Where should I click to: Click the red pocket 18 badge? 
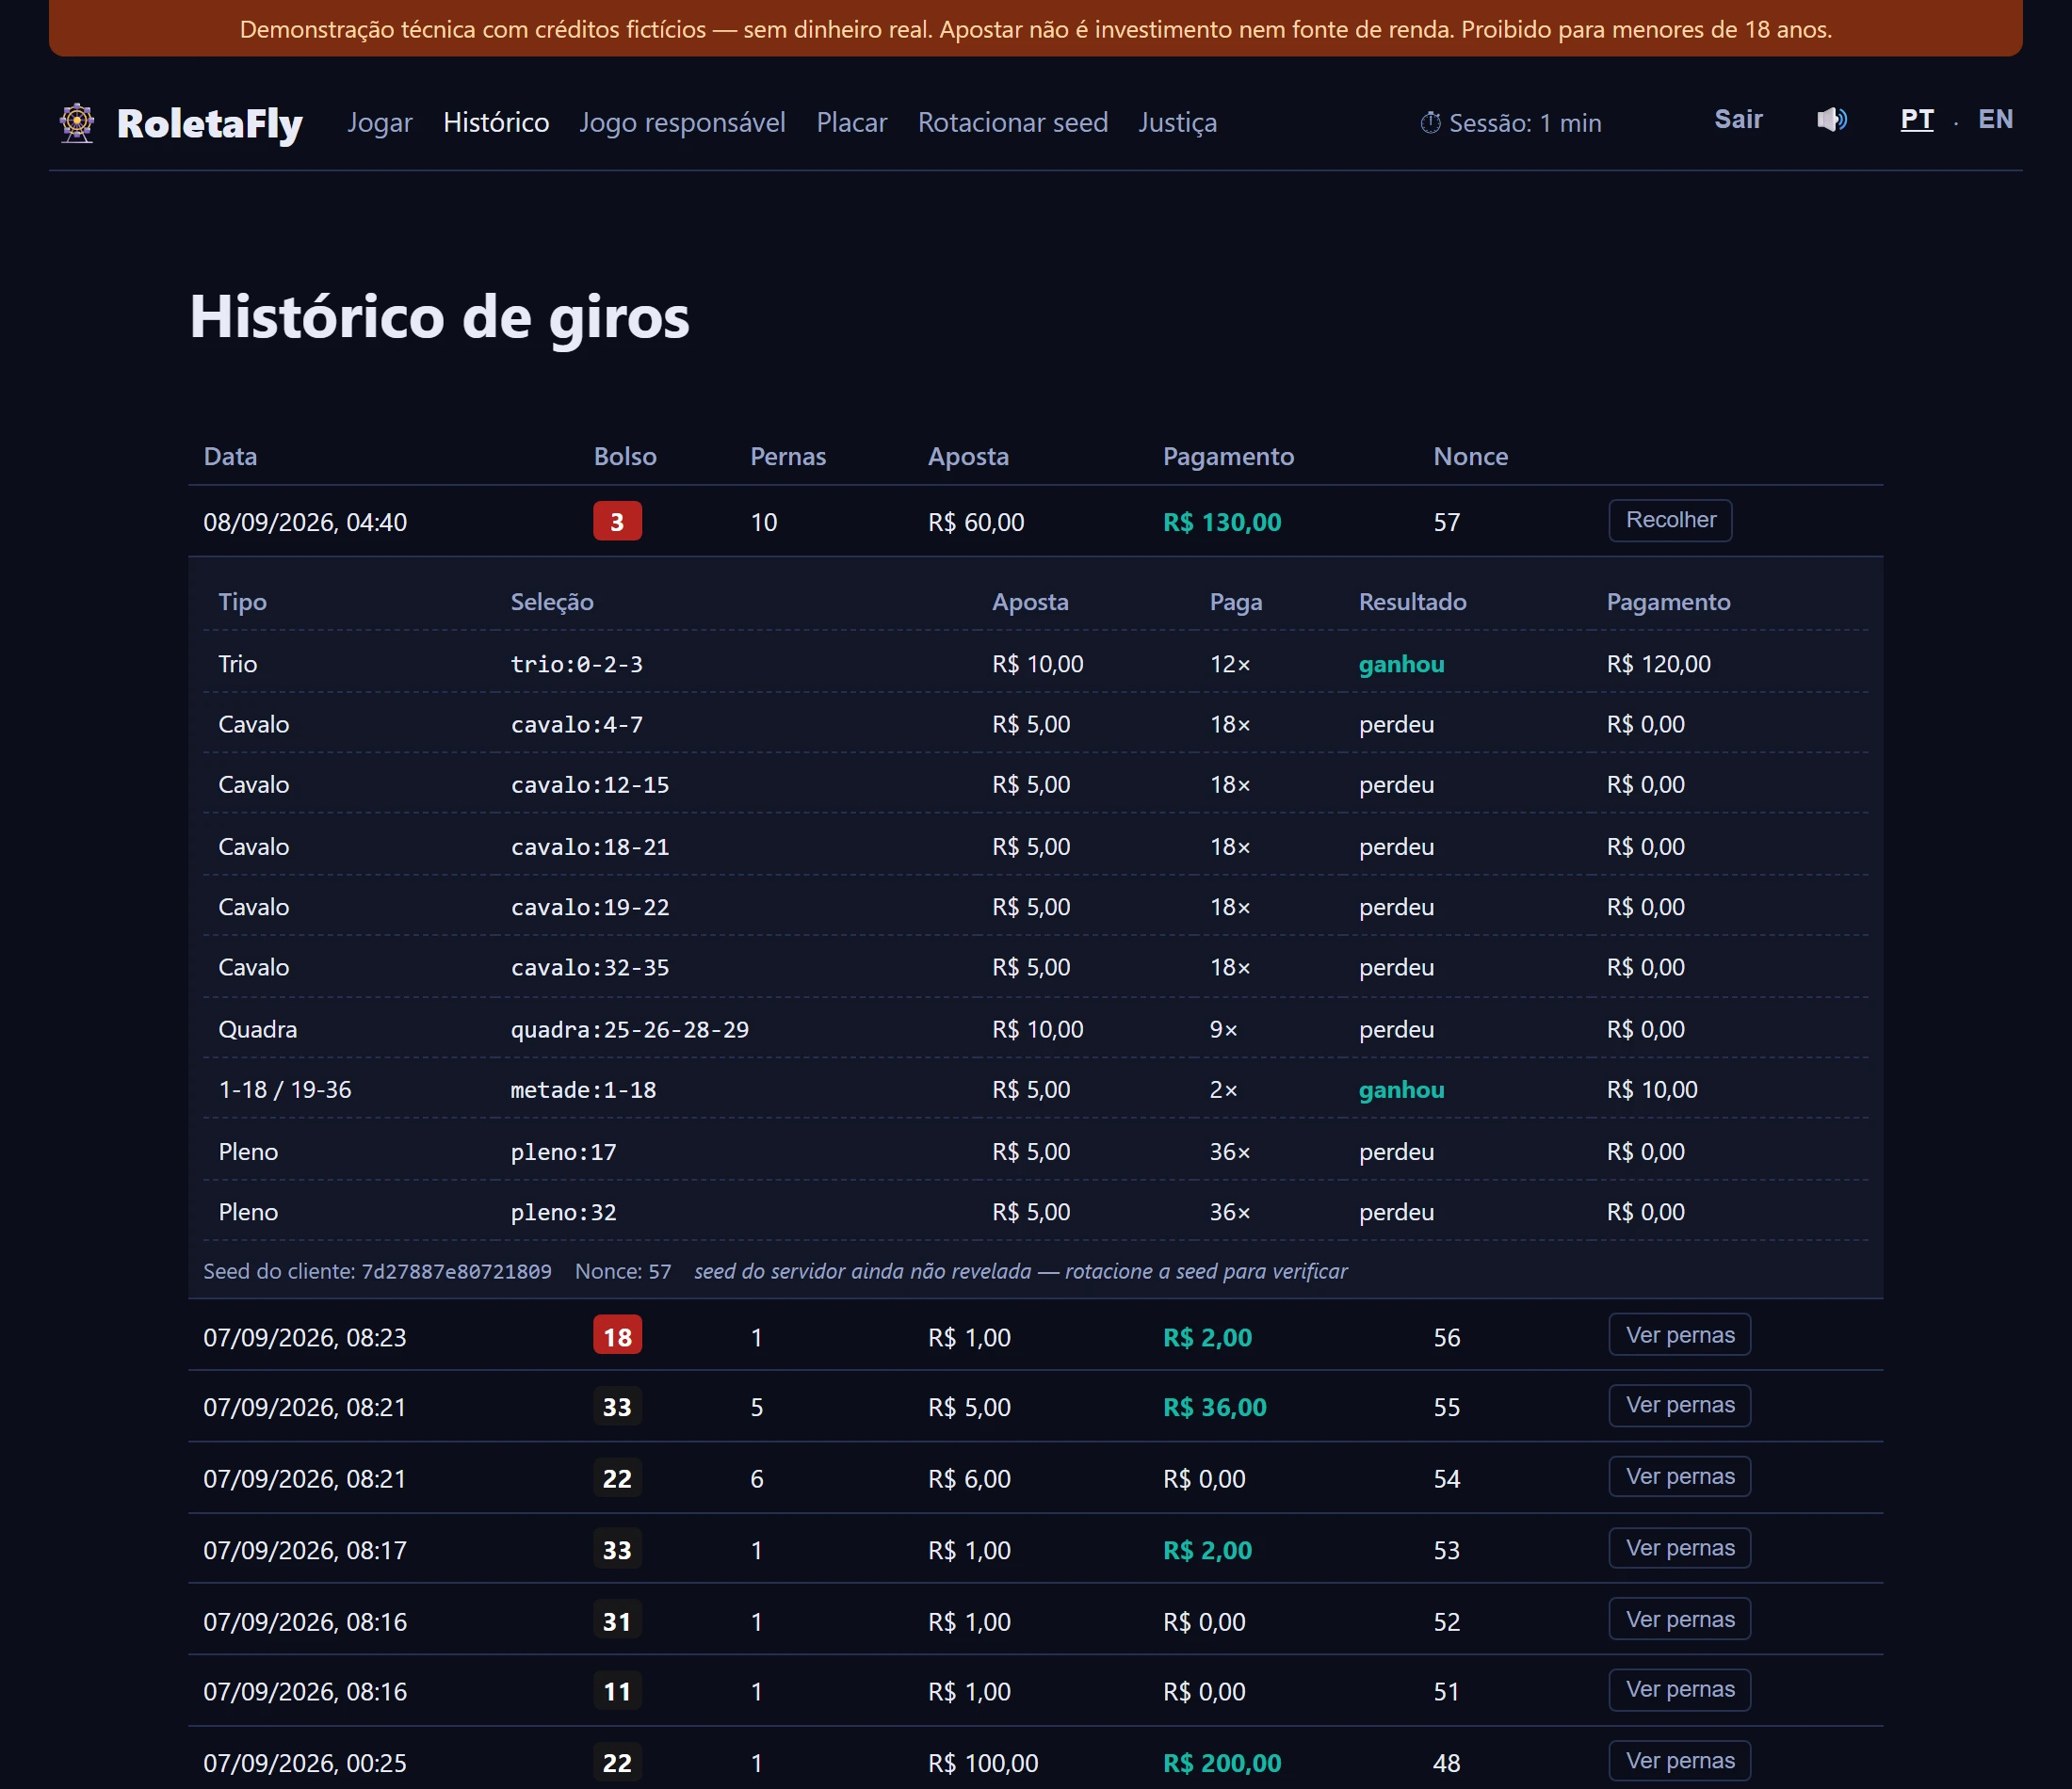(x=617, y=1336)
